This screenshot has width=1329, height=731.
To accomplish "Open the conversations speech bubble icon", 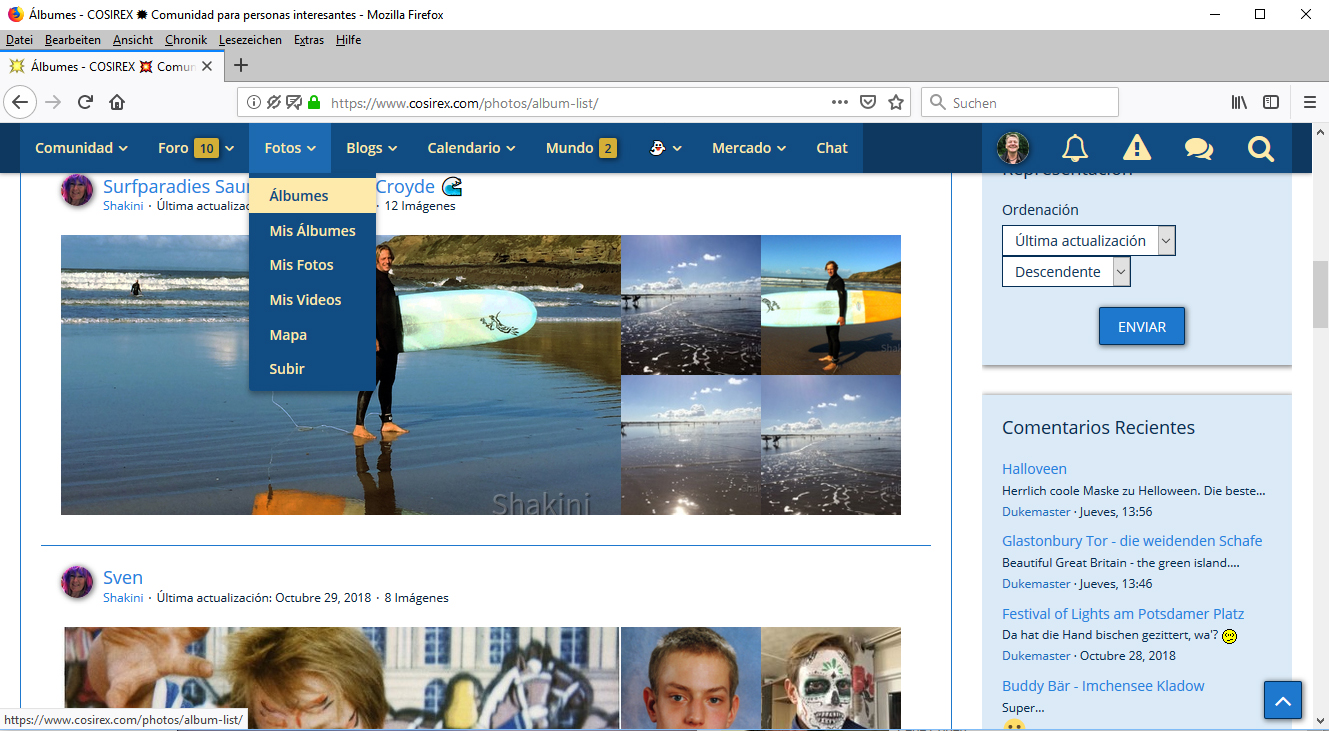I will (1198, 148).
